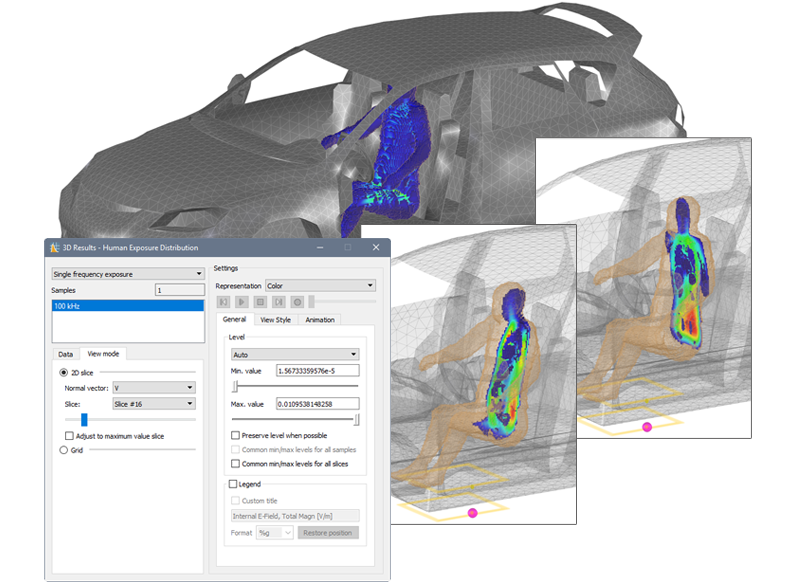
Task: Click the skip-to-last-frame animation icon
Action: [x=278, y=301]
